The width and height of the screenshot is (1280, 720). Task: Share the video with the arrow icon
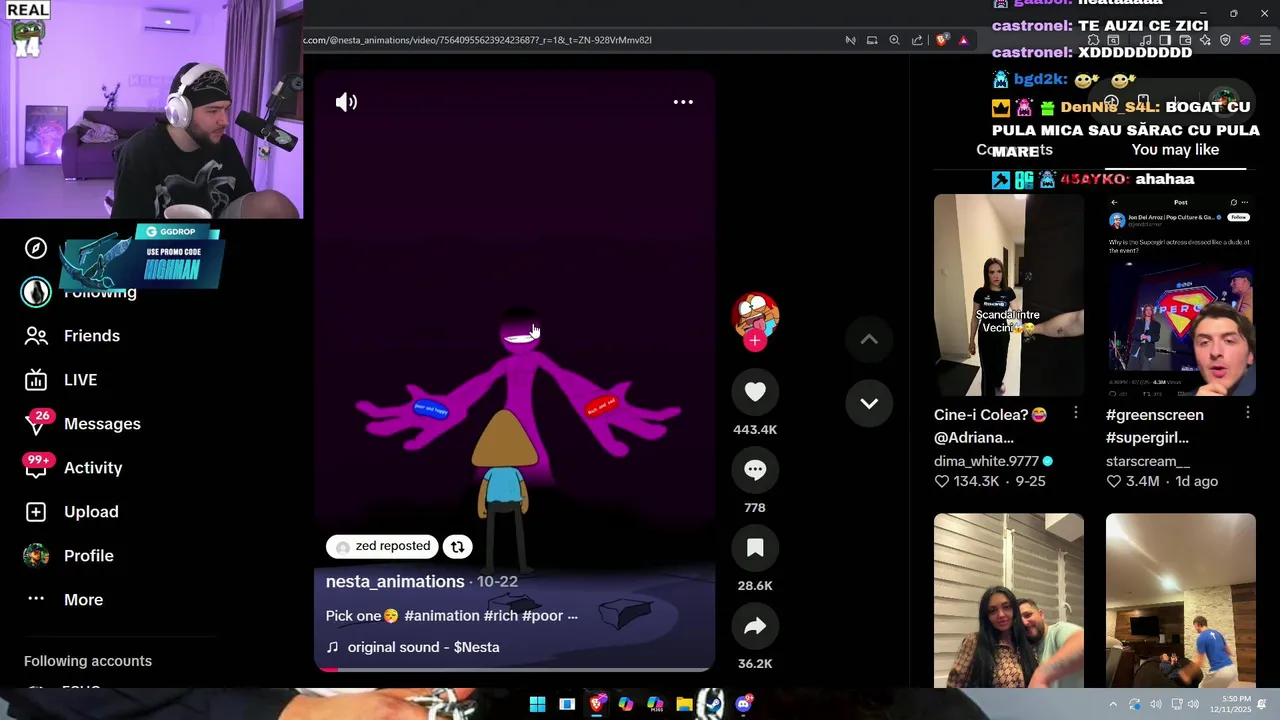click(x=755, y=626)
